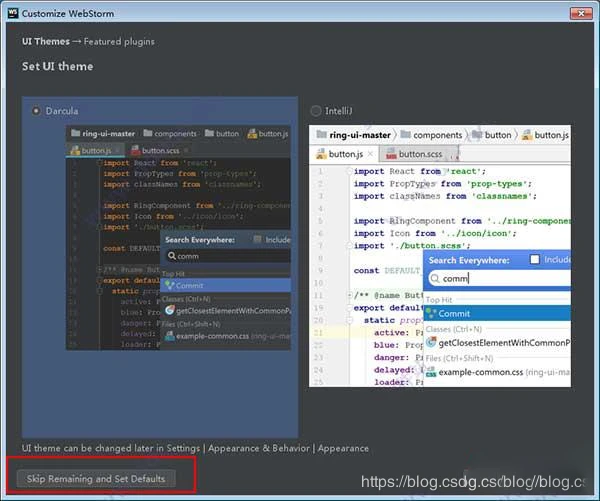
Task: Click the UI theme settings hint text
Action: (195, 448)
